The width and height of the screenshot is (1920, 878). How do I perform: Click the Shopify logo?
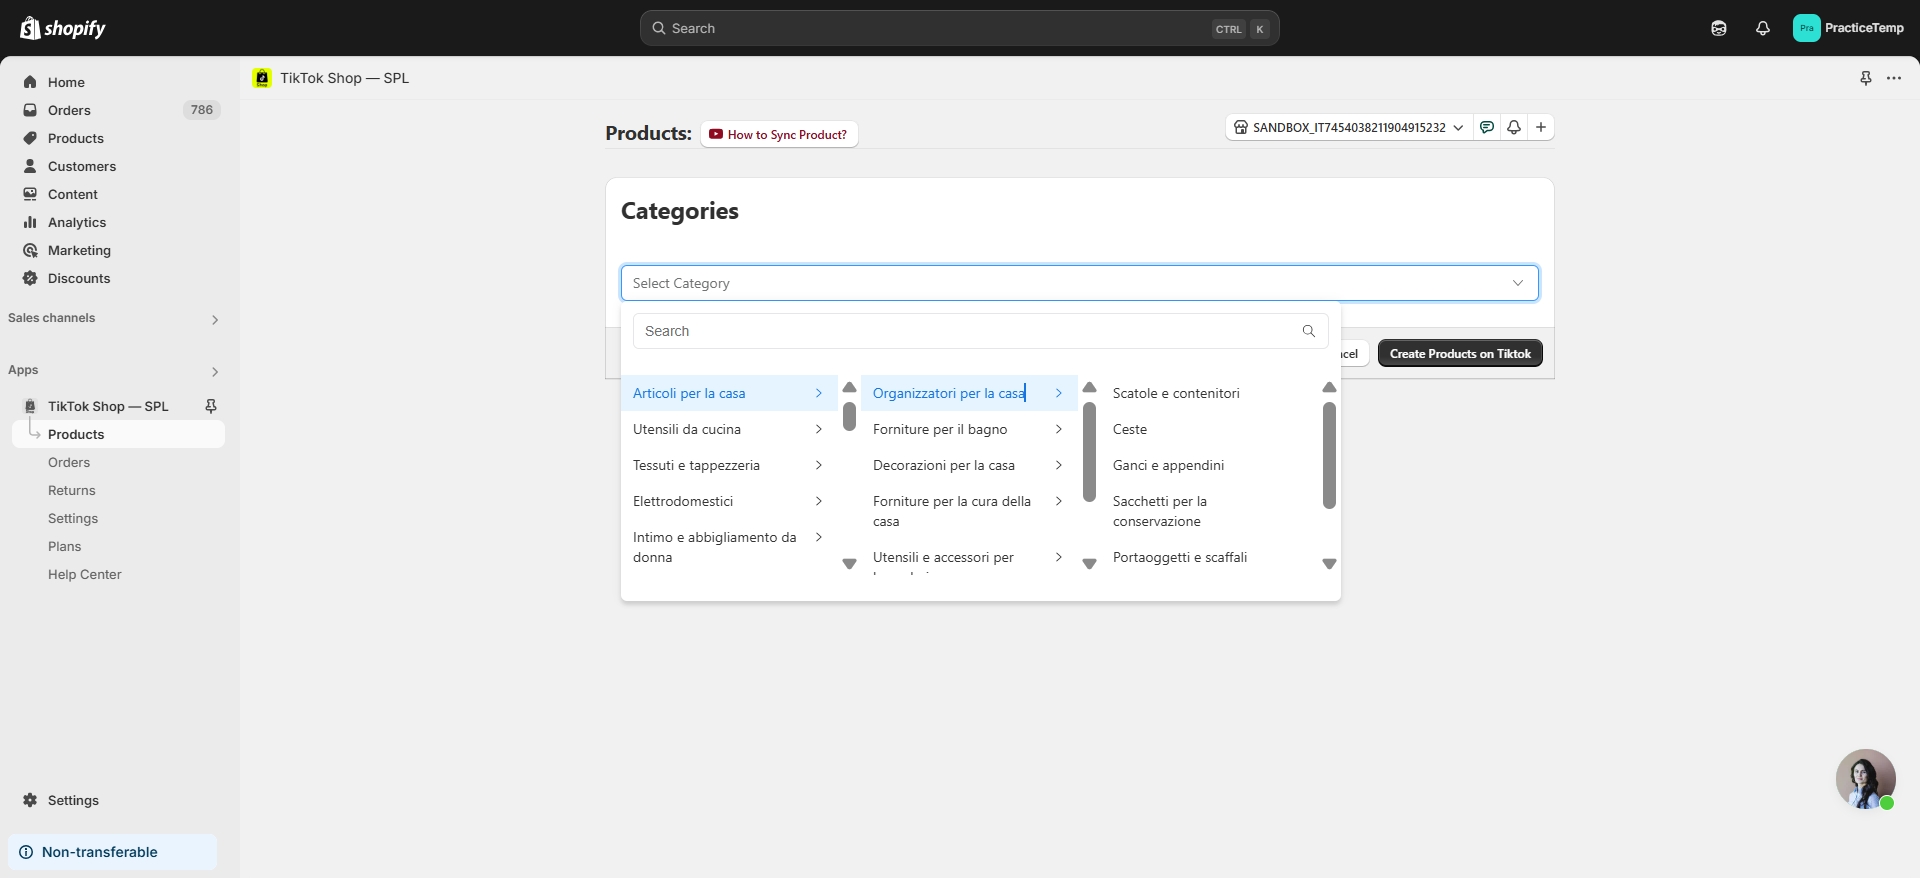(x=63, y=28)
